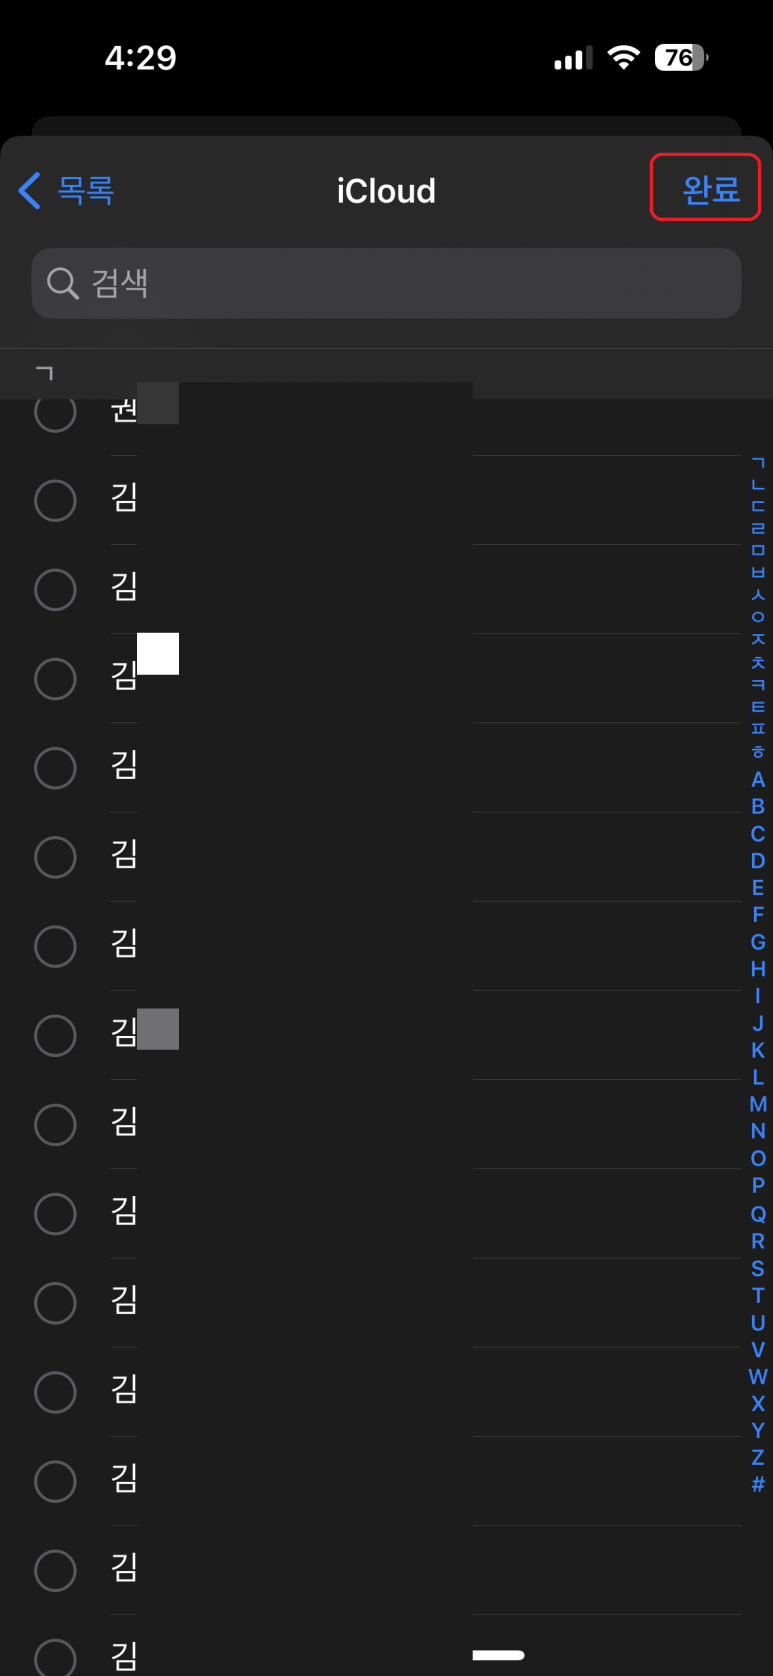Tap the blue back chevron beside 목록
The height and width of the screenshot is (1676, 773).
(30, 190)
